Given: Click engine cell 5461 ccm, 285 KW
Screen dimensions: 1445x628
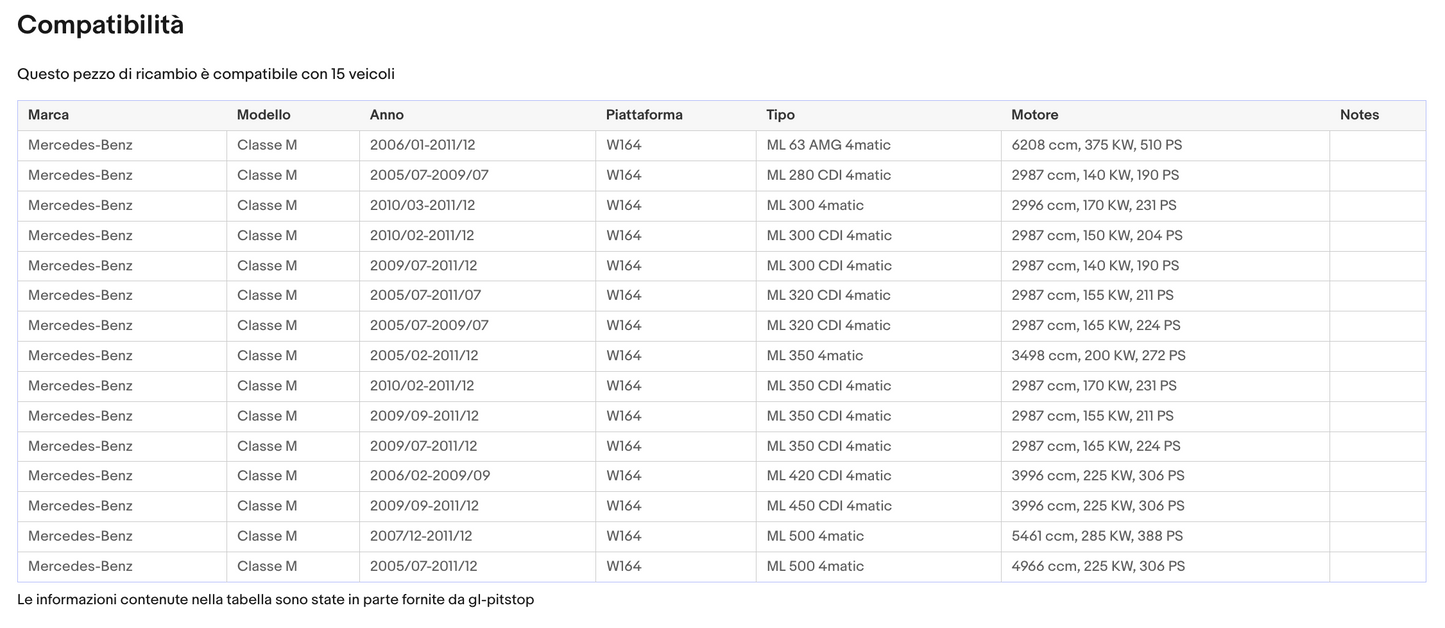Looking at the screenshot, I should tap(1097, 536).
